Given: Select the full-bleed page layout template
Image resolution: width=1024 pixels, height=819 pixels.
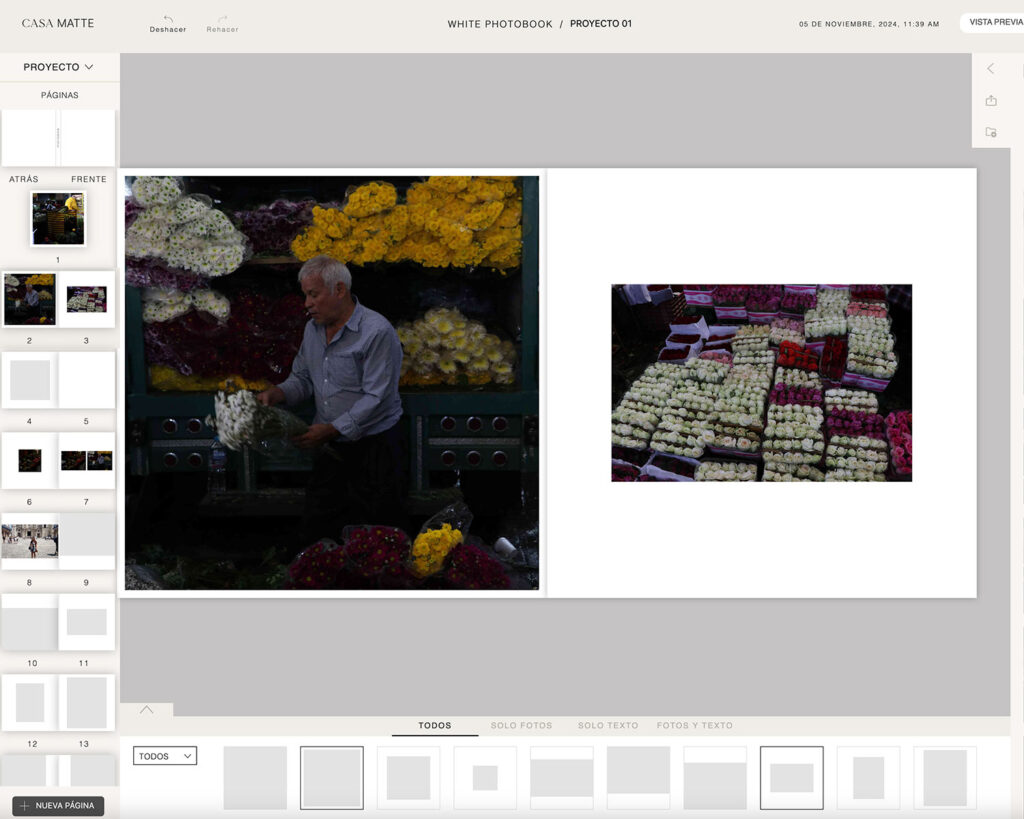Looking at the screenshot, I should tap(255, 777).
